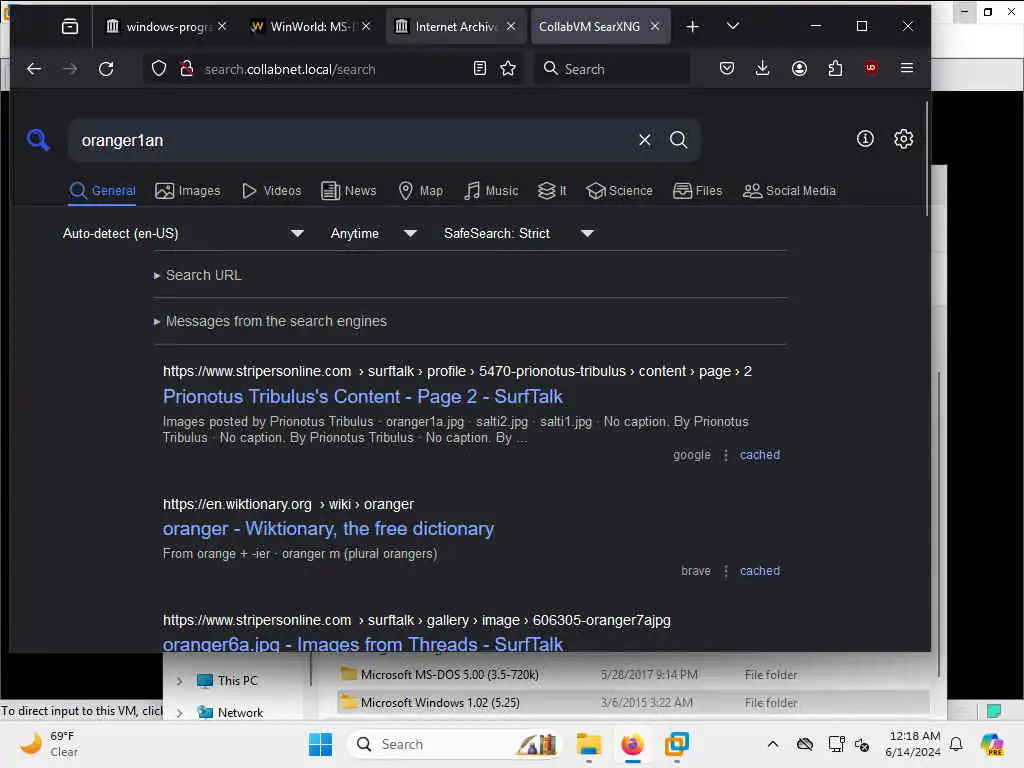Open cached link for stripersonline result
The image size is (1024, 768).
click(760, 455)
